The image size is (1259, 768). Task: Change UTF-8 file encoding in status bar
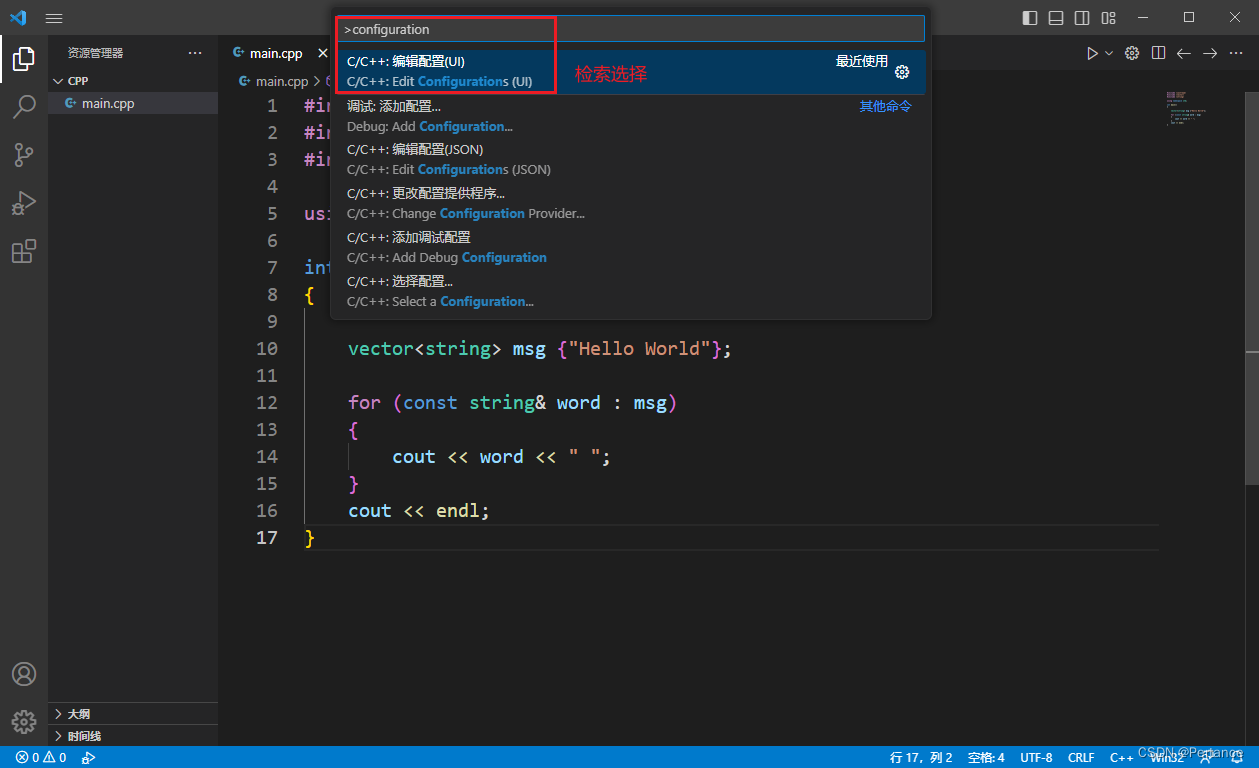1036,758
